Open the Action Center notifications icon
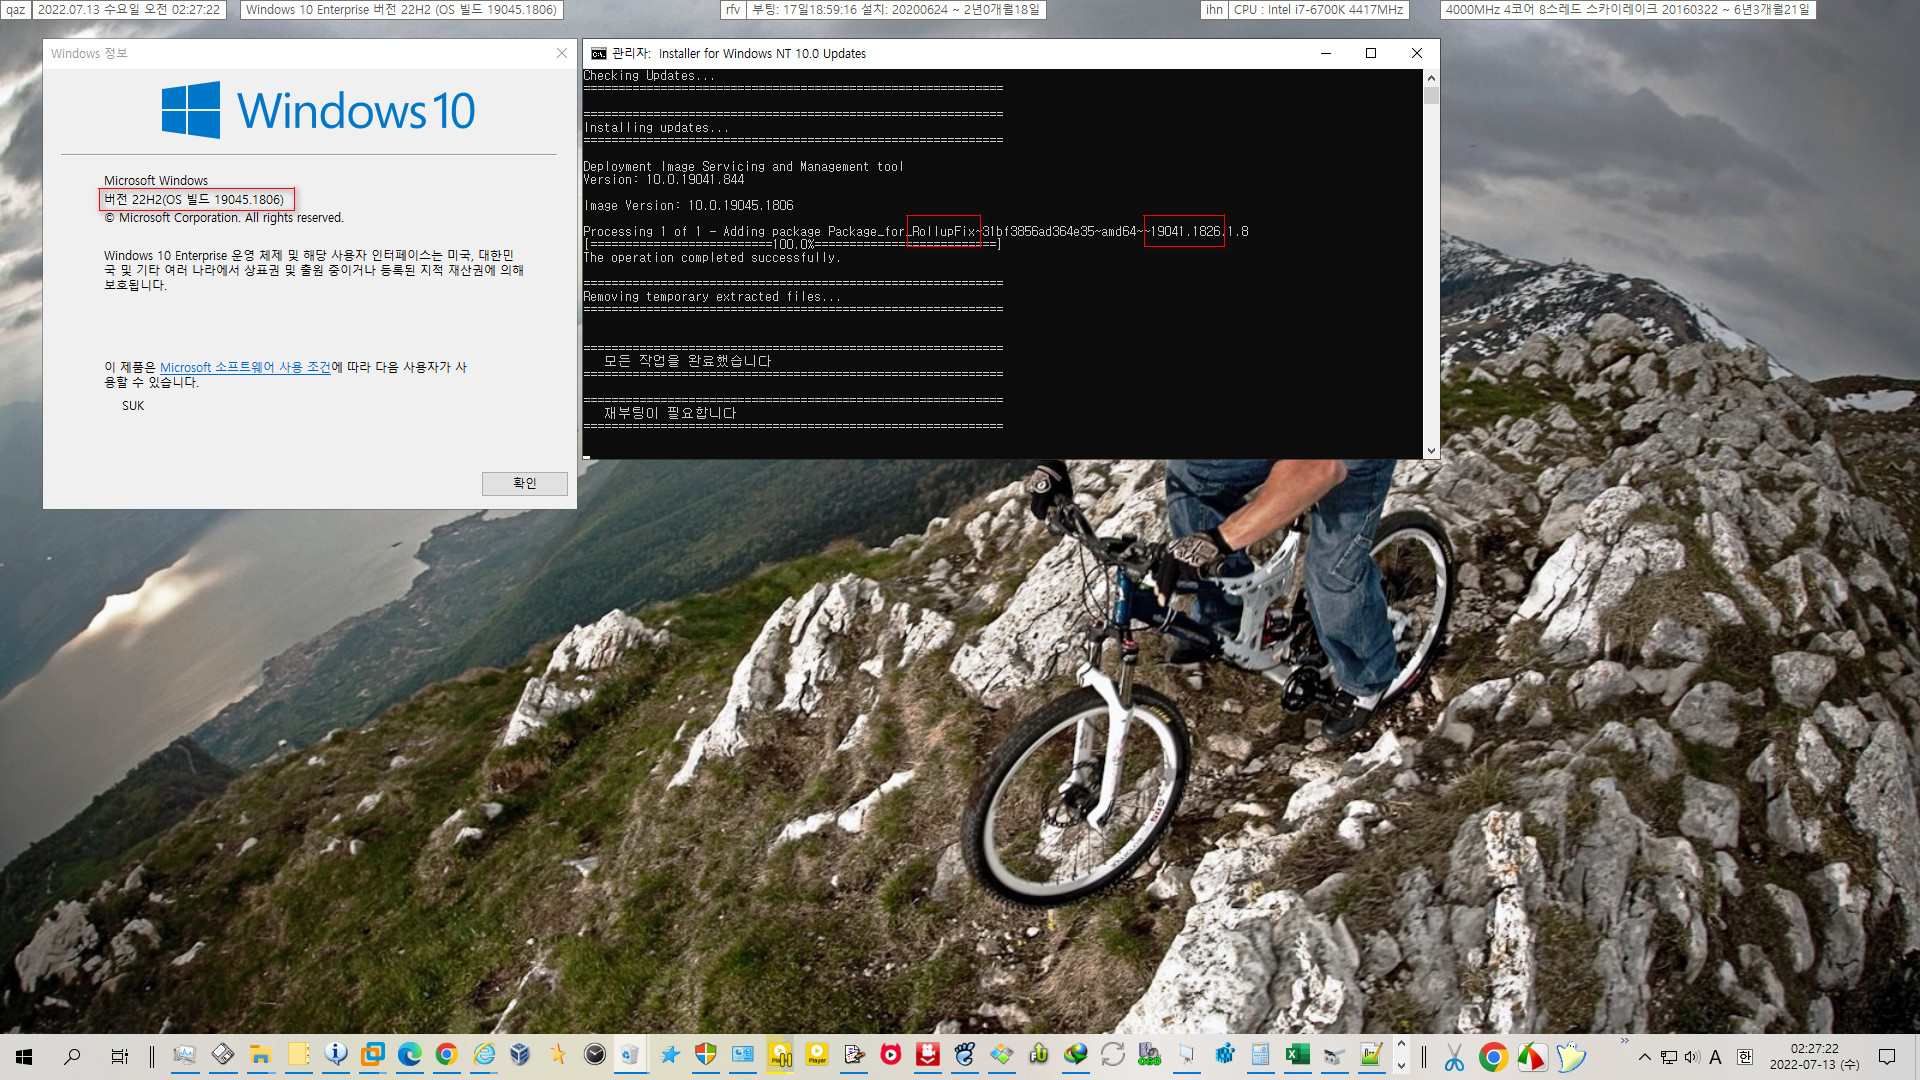Image resolution: width=1920 pixels, height=1080 pixels. pos(1887,1057)
